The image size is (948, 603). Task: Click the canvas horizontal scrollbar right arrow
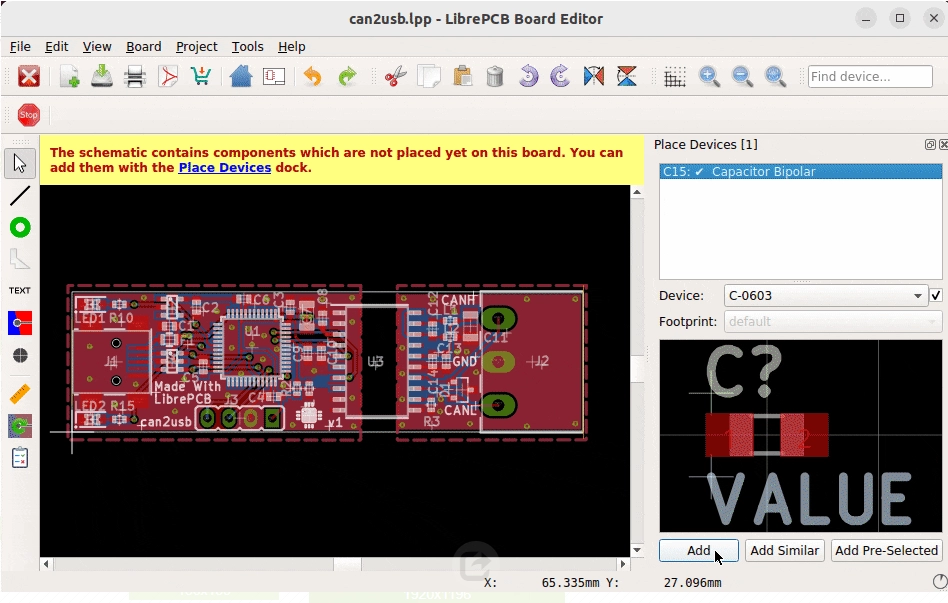pos(623,564)
